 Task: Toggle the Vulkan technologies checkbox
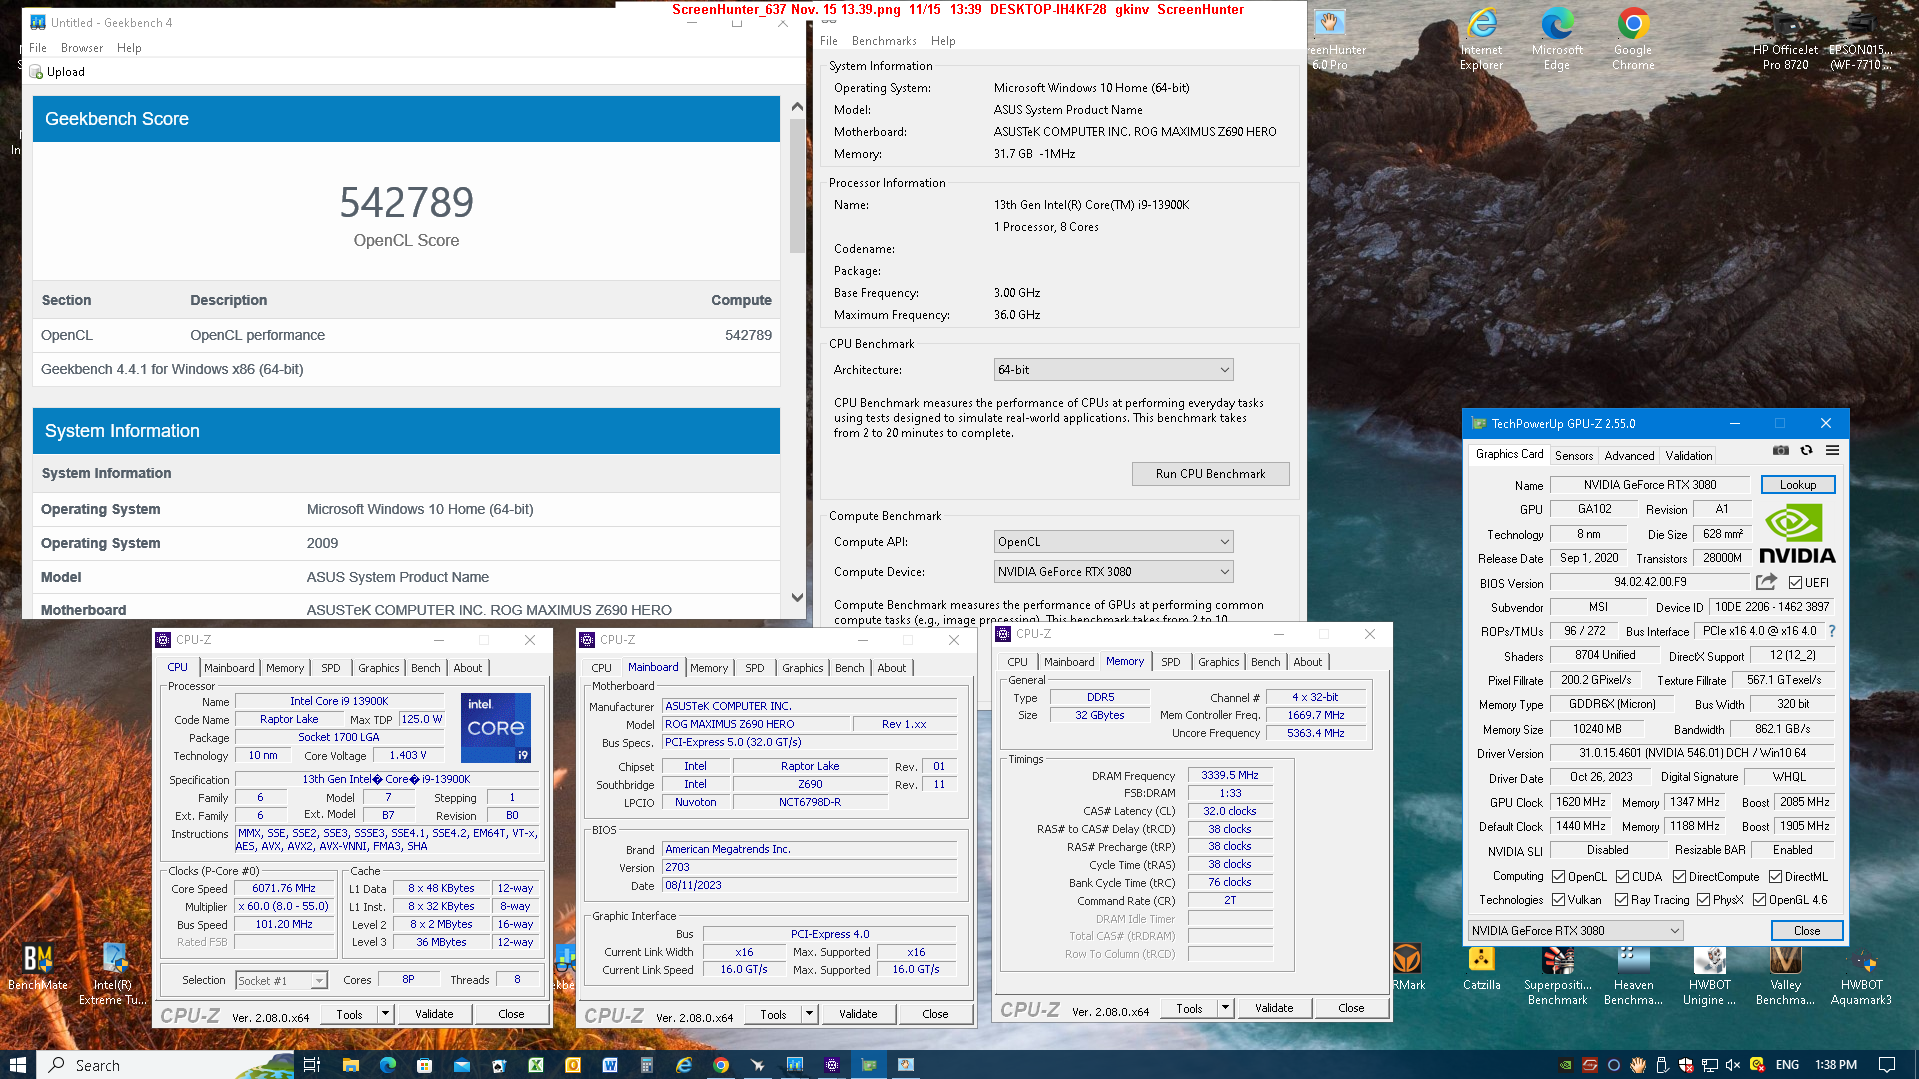click(1558, 900)
